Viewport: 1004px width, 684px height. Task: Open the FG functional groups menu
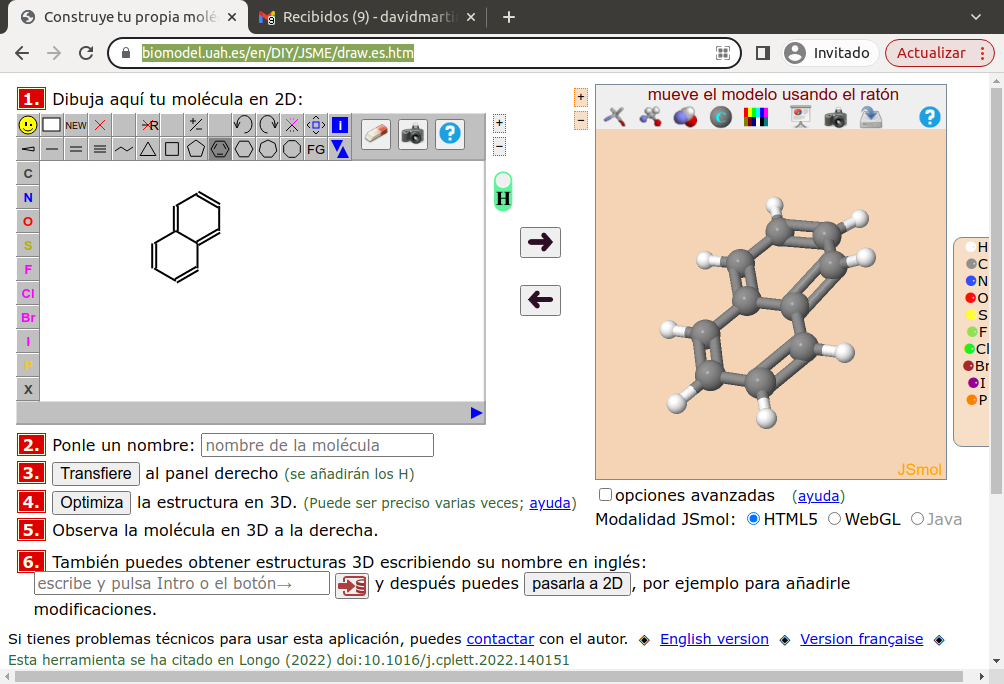pos(316,149)
